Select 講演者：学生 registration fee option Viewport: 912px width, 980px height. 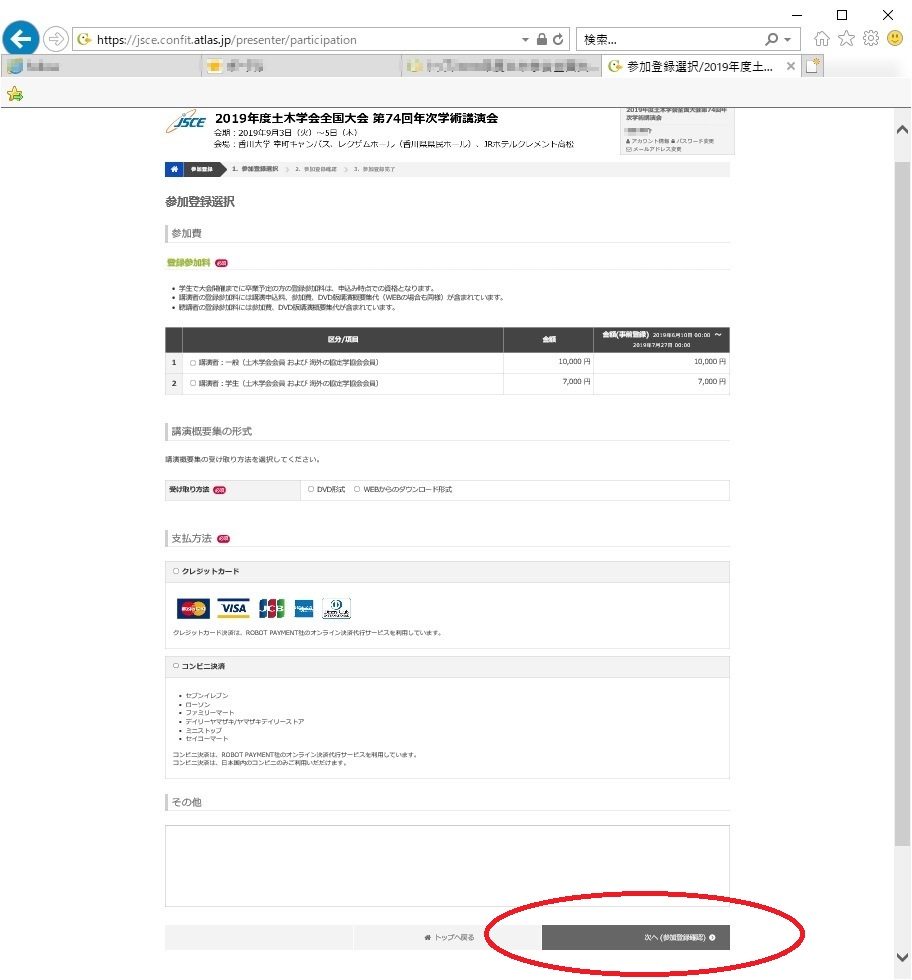coord(193,383)
